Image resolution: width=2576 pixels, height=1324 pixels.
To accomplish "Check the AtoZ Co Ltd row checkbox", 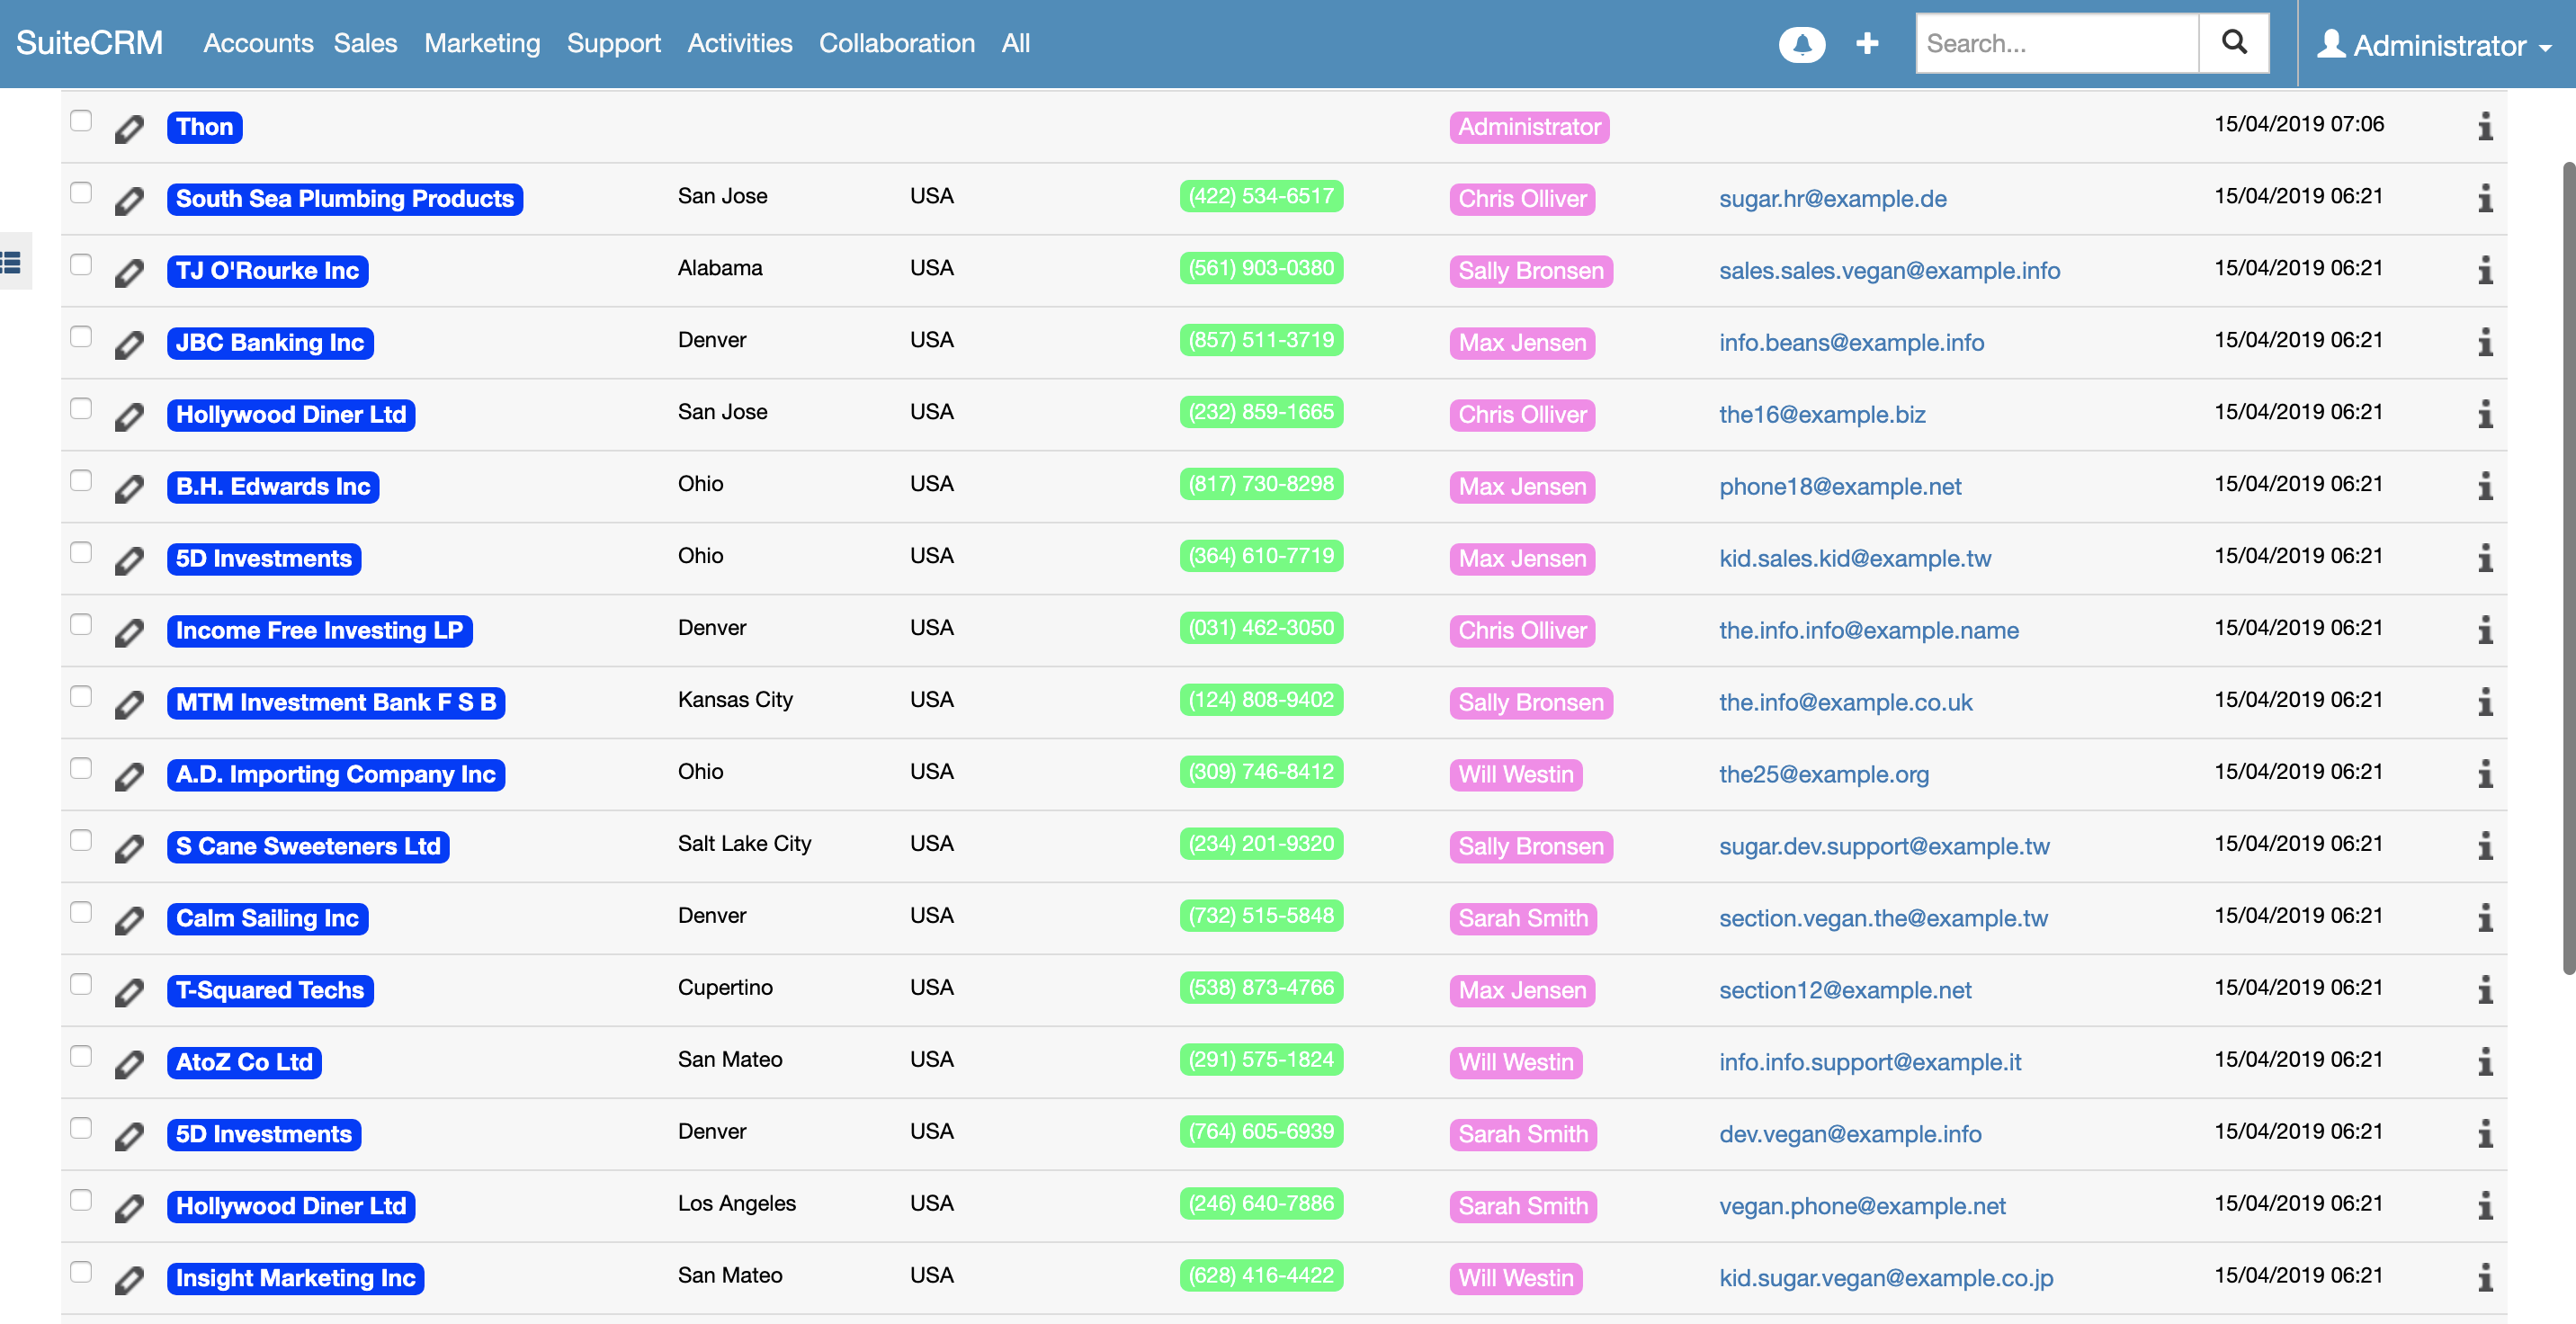I will click(x=81, y=1057).
